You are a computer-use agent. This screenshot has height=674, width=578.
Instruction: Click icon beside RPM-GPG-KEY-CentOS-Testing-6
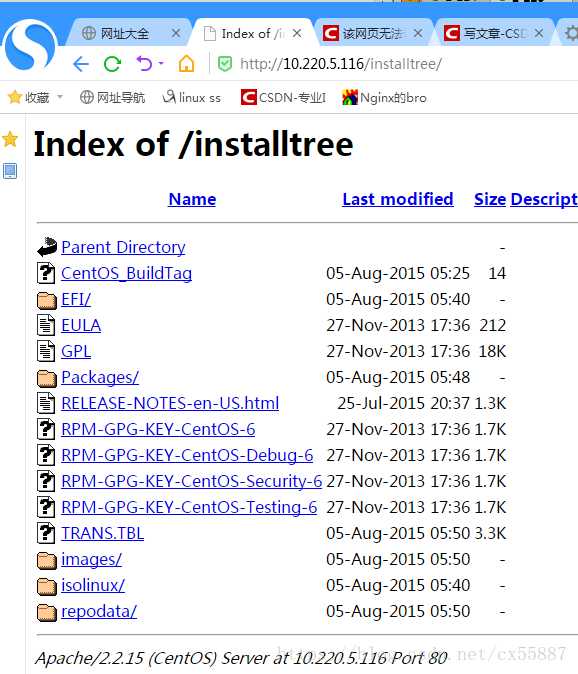pos(46,507)
